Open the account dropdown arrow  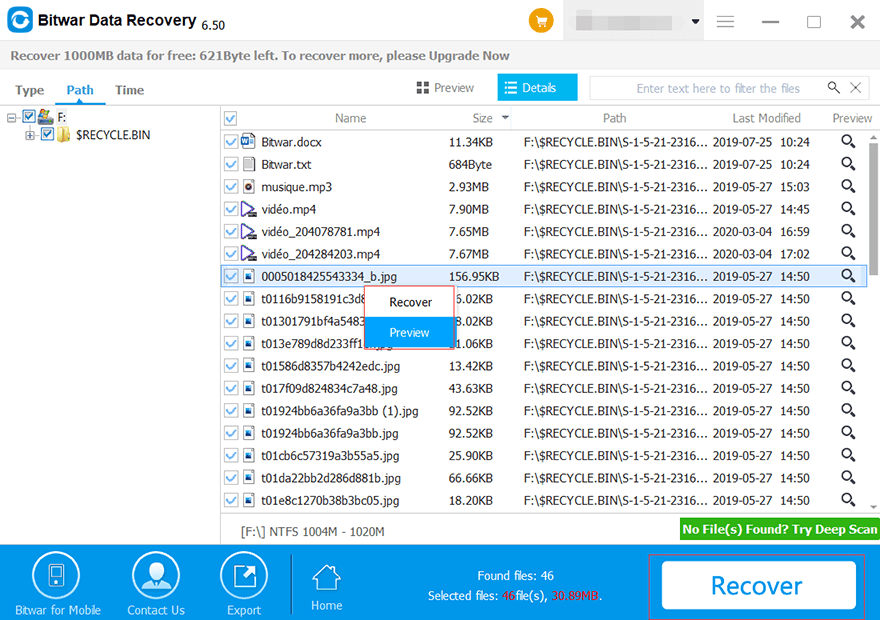695,21
